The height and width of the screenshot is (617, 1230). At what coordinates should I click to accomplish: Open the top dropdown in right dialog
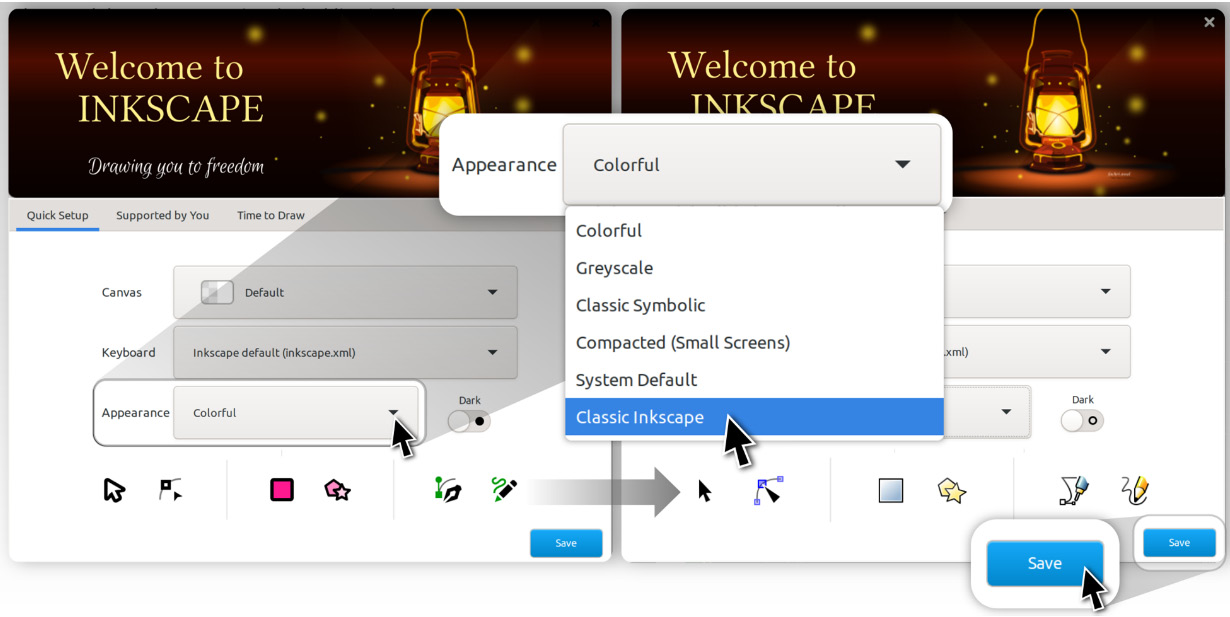[1037, 291]
